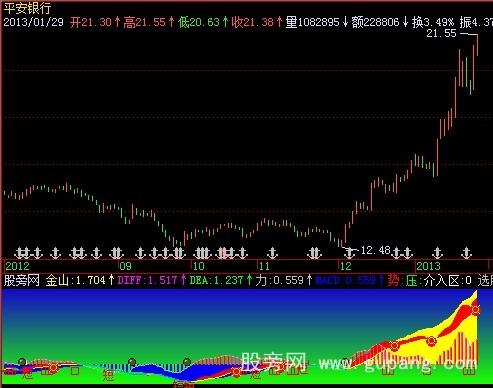Click the 11 month label on time axis
Image resolution: width=493 pixels, height=388 pixels.
[264, 266]
